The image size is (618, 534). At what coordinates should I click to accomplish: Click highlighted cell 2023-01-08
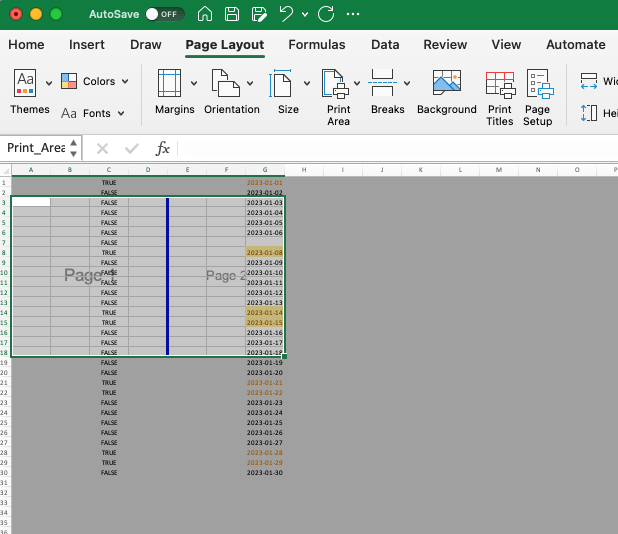(264, 253)
